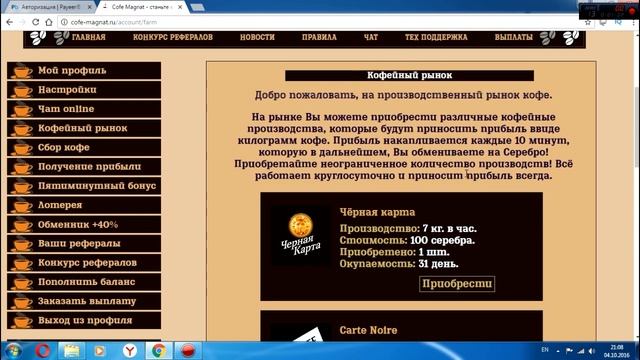Reload the page with refresh icon
This screenshot has height=360, width=640.
click(x=36, y=22)
